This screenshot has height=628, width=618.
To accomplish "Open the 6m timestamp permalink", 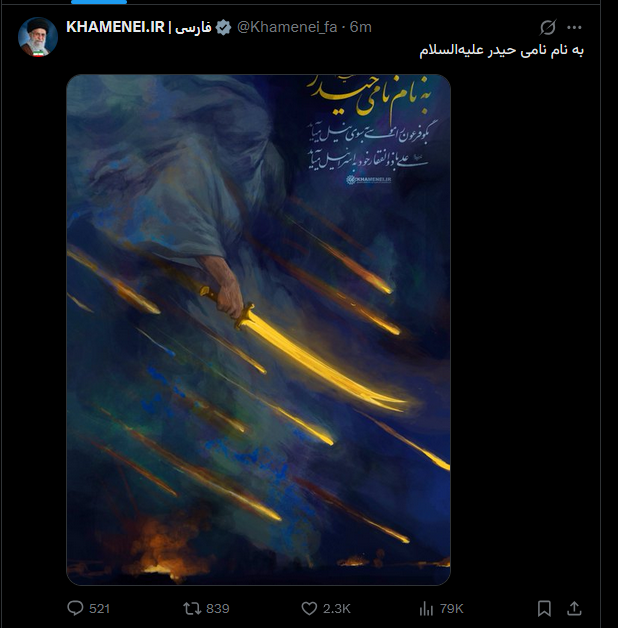I will [x=360, y=27].
